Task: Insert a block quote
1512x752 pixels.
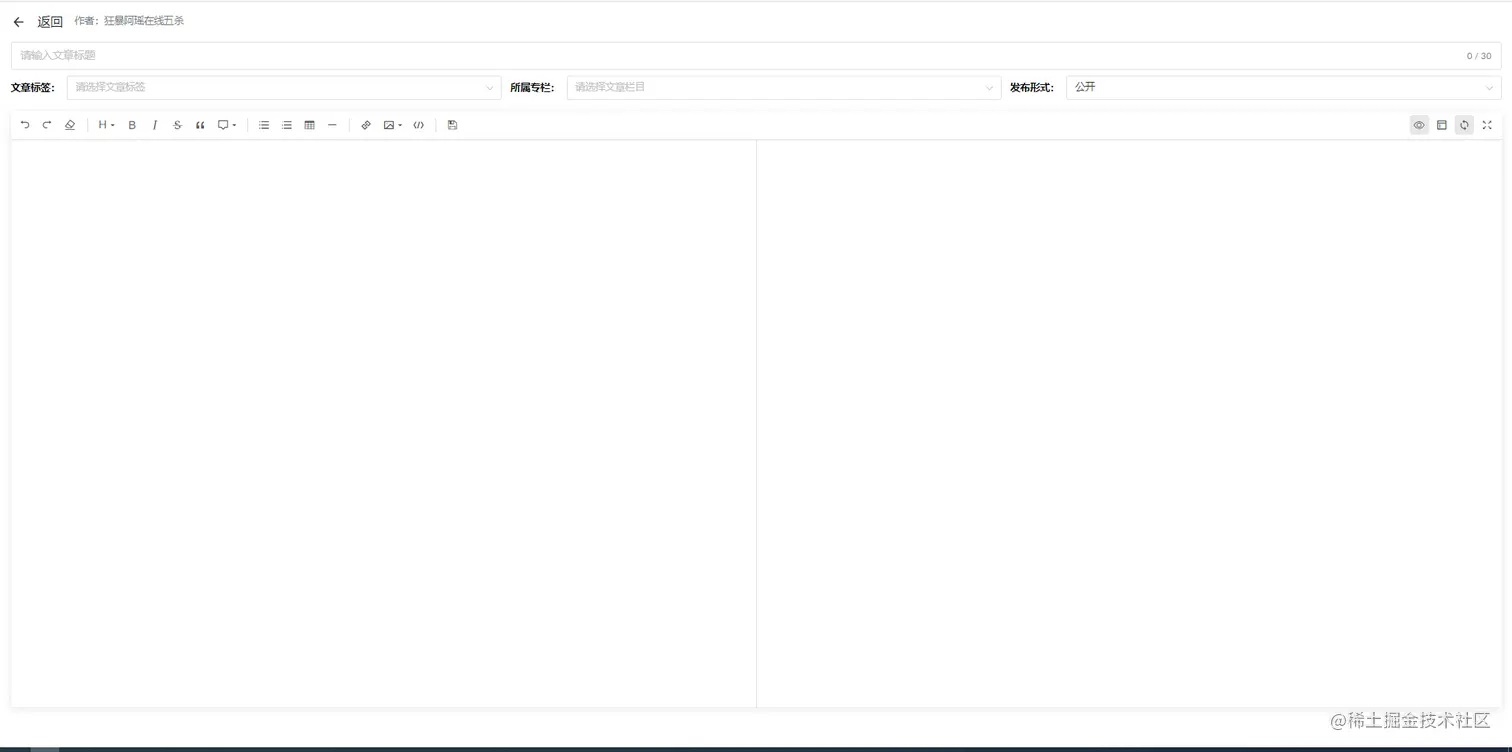Action: (200, 125)
